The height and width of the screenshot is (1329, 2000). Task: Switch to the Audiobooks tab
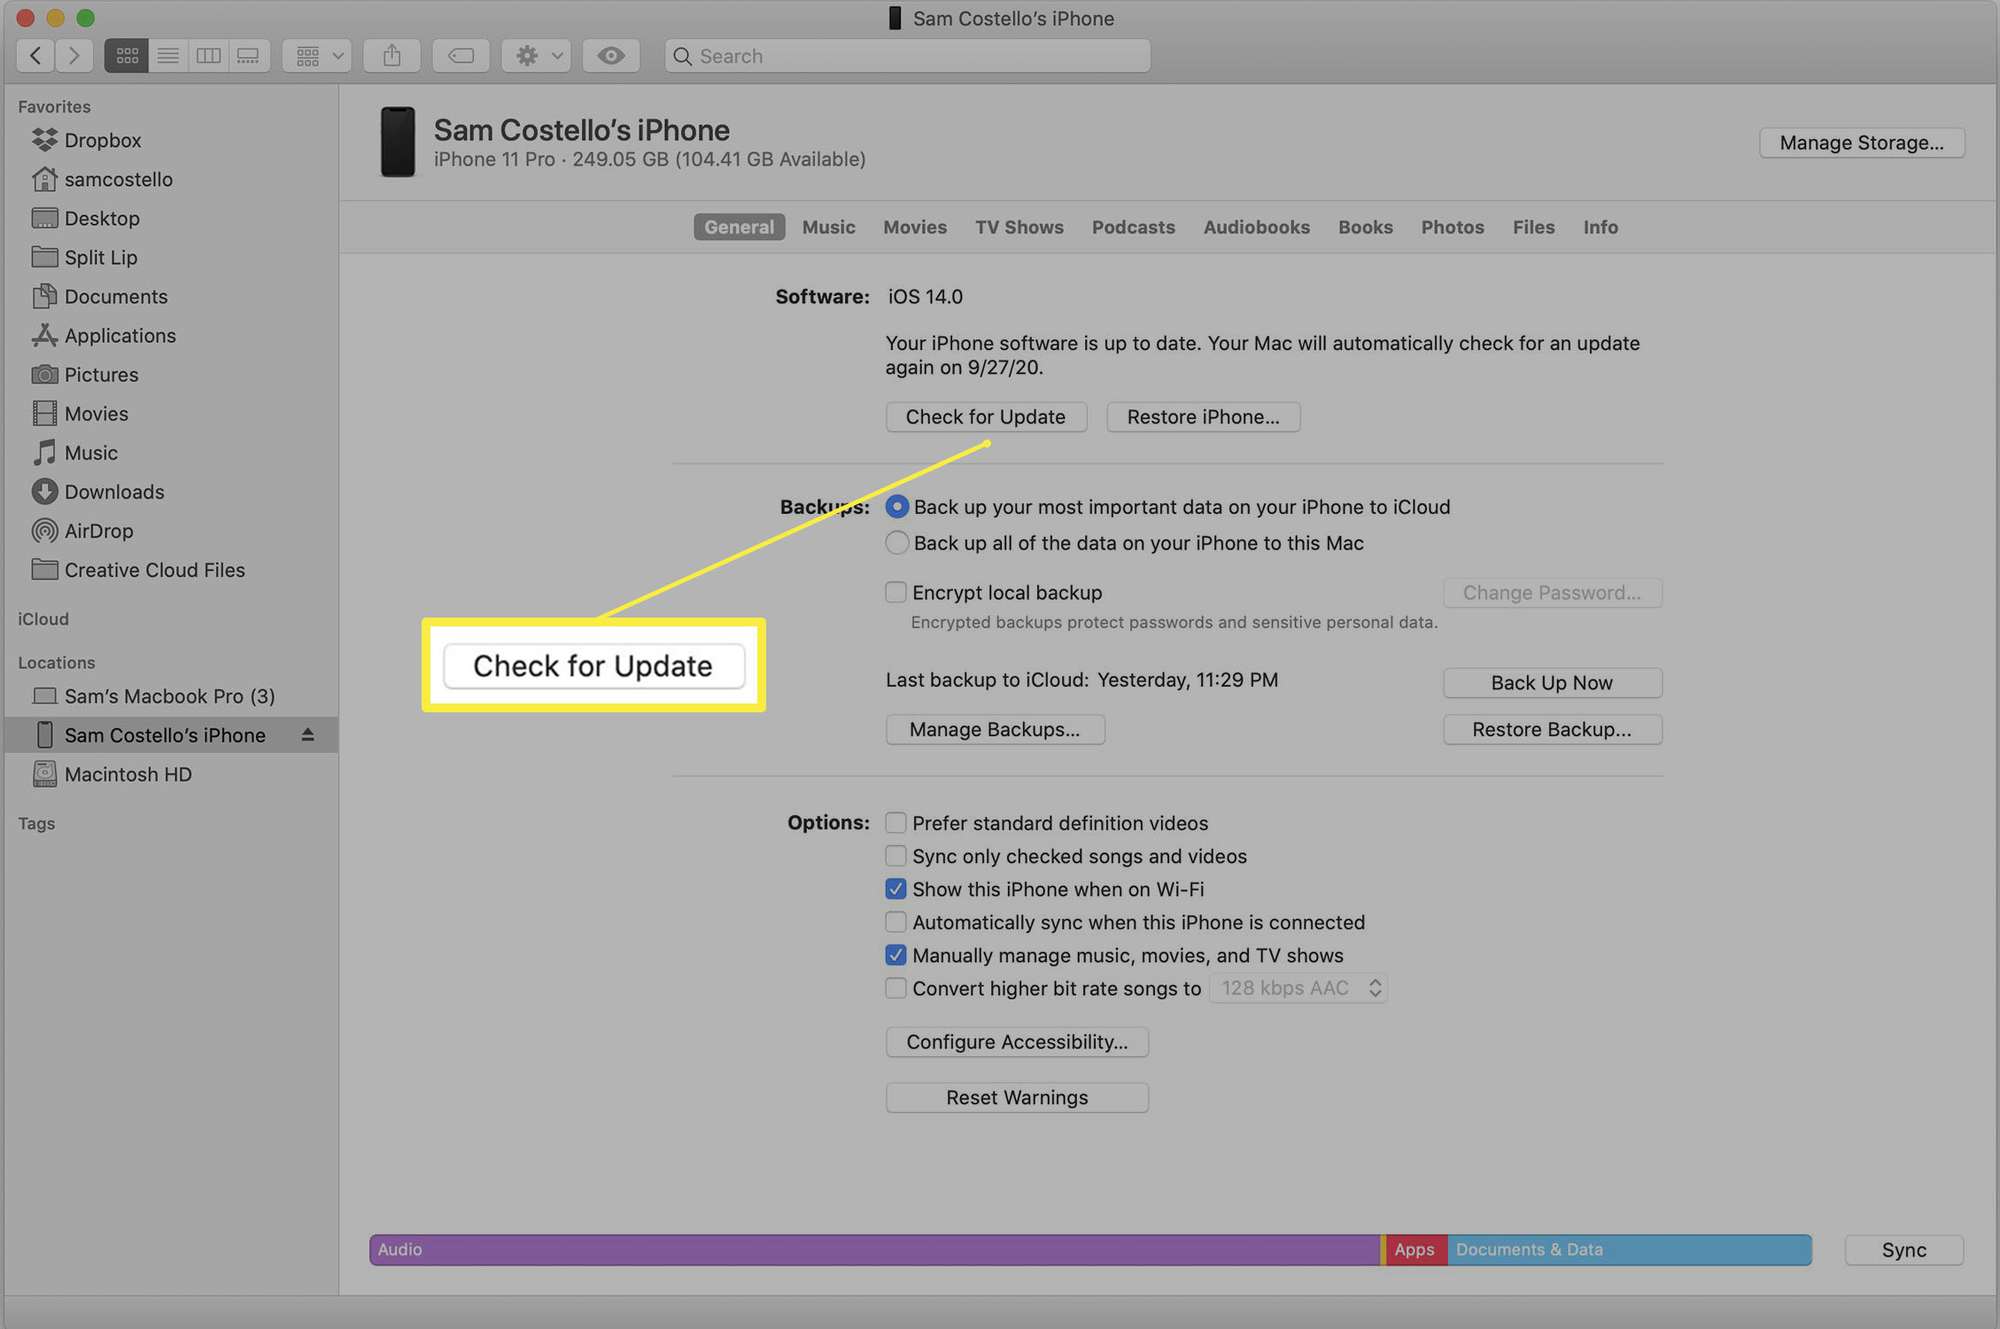[x=1256, y=227]
